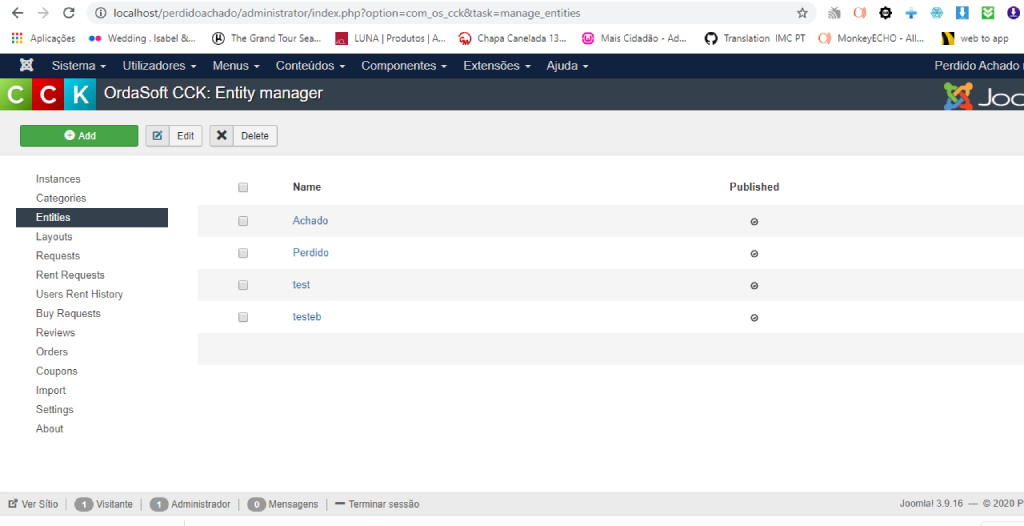Expand the Sistema dropdown menu

(78, 65)
